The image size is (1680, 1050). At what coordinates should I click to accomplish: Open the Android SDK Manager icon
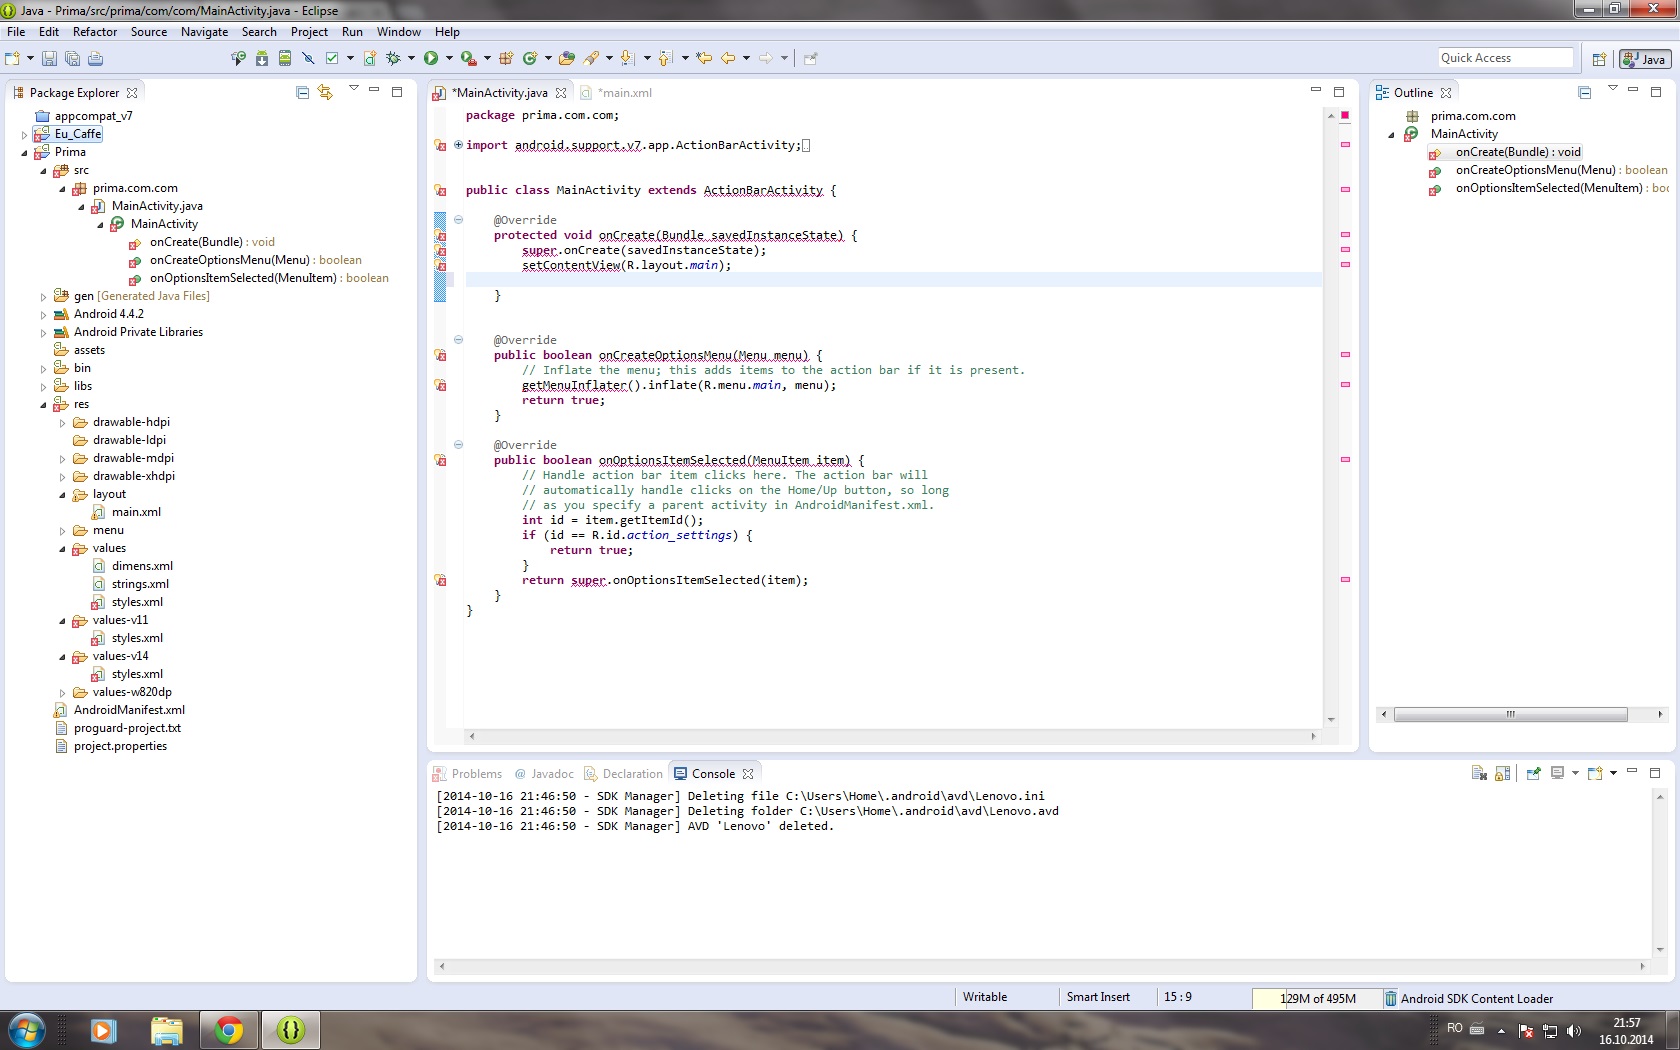pos(262,58)
